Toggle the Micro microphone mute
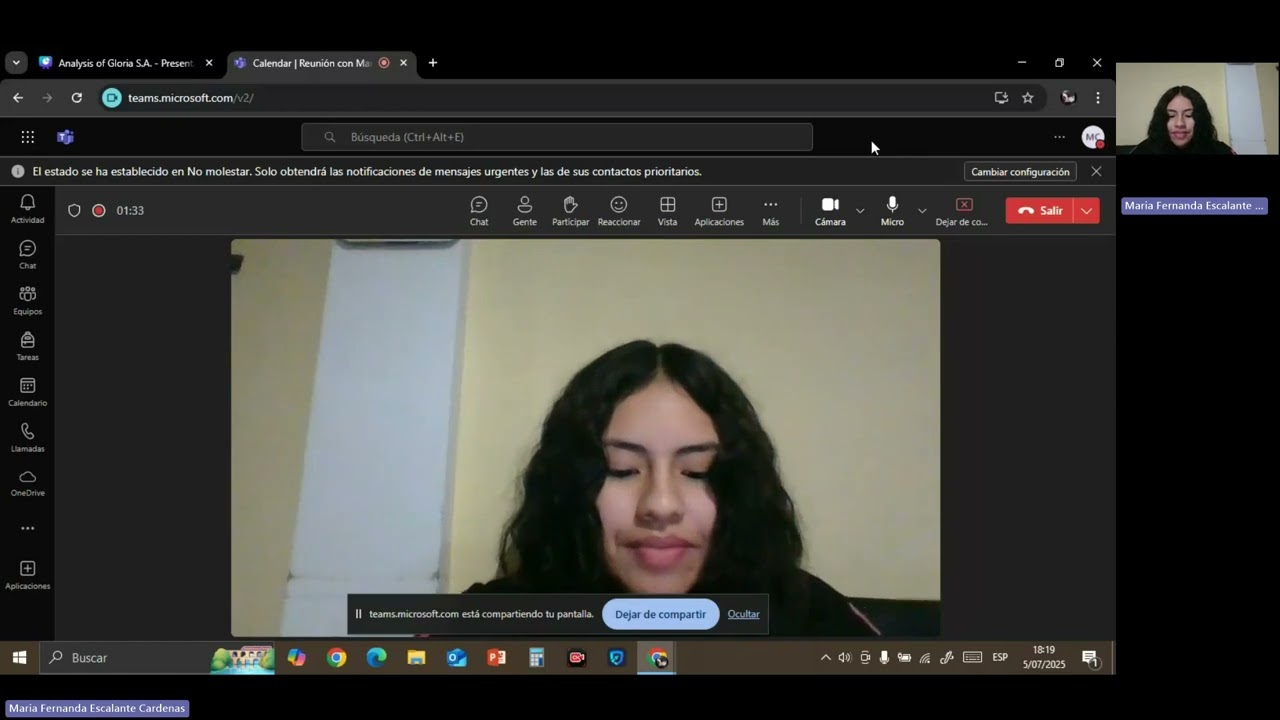 [x=892, y=211]
